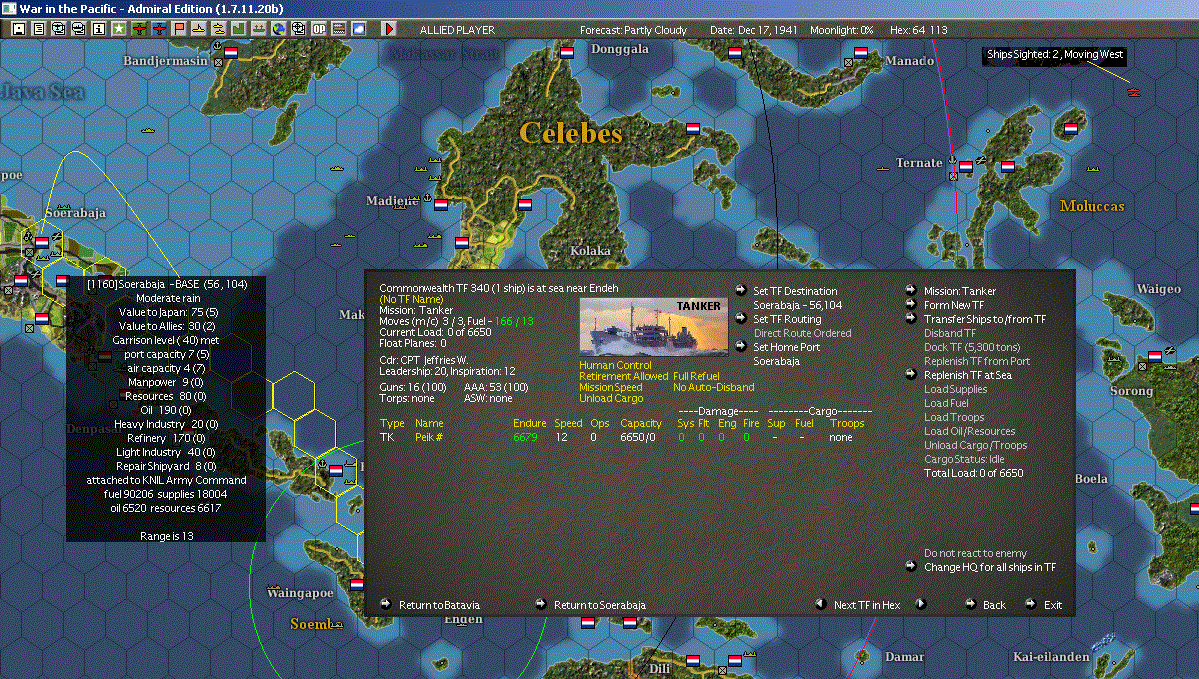Exit the task force dialog
The image size is (1199, 679).
pyautogui.click(x=1053, y=605)
